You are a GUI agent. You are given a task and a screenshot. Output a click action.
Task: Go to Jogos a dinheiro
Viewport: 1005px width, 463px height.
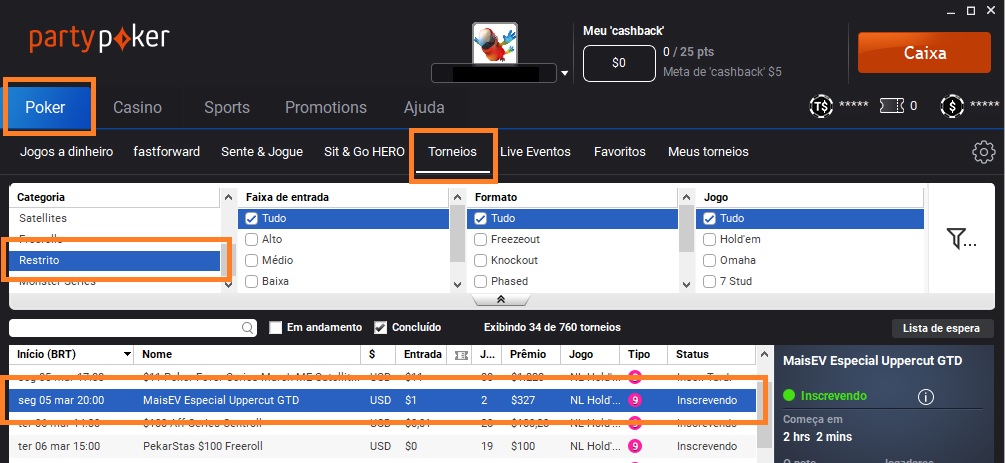tap(66, 152)
